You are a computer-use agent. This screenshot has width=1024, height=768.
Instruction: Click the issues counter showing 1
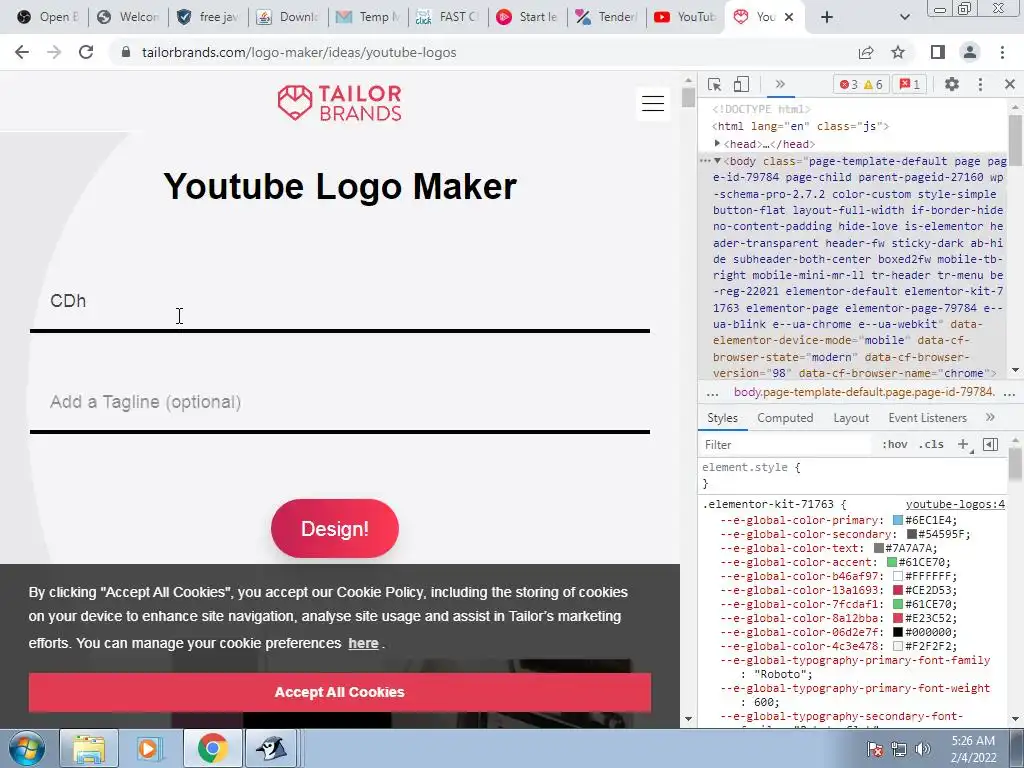tap(910, 84)
